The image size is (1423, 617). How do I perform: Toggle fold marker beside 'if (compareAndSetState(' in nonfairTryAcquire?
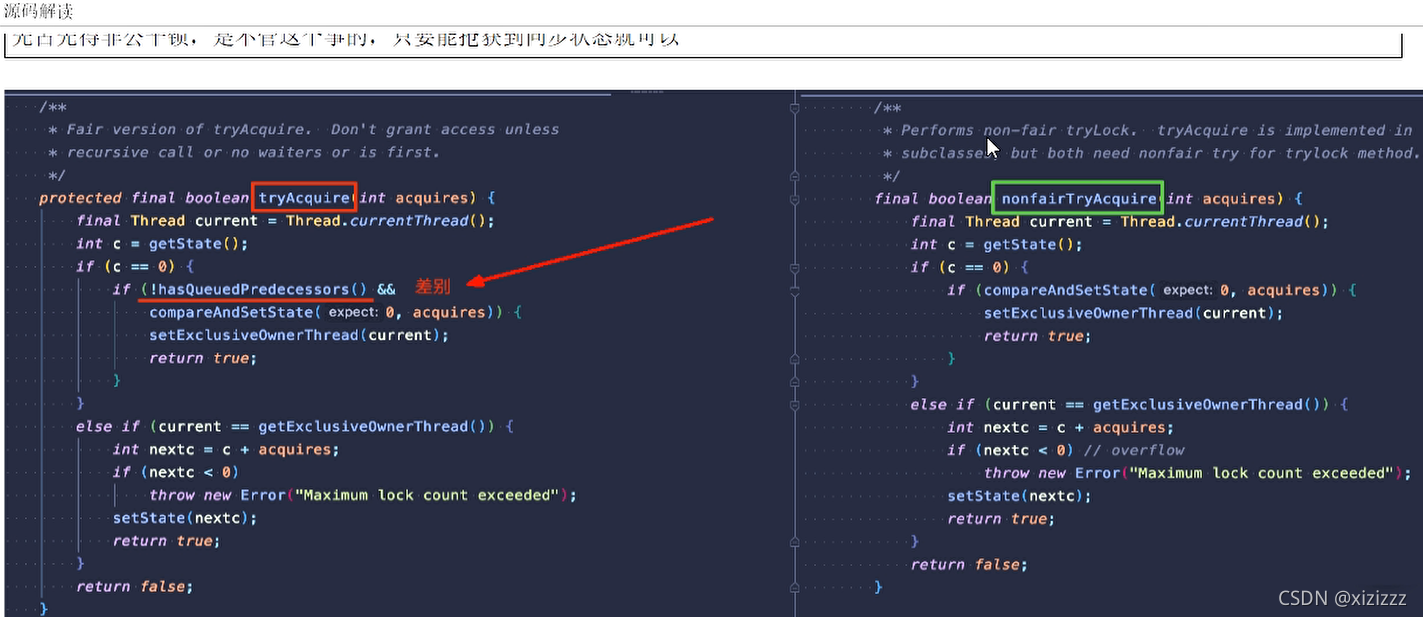point(795,290)
